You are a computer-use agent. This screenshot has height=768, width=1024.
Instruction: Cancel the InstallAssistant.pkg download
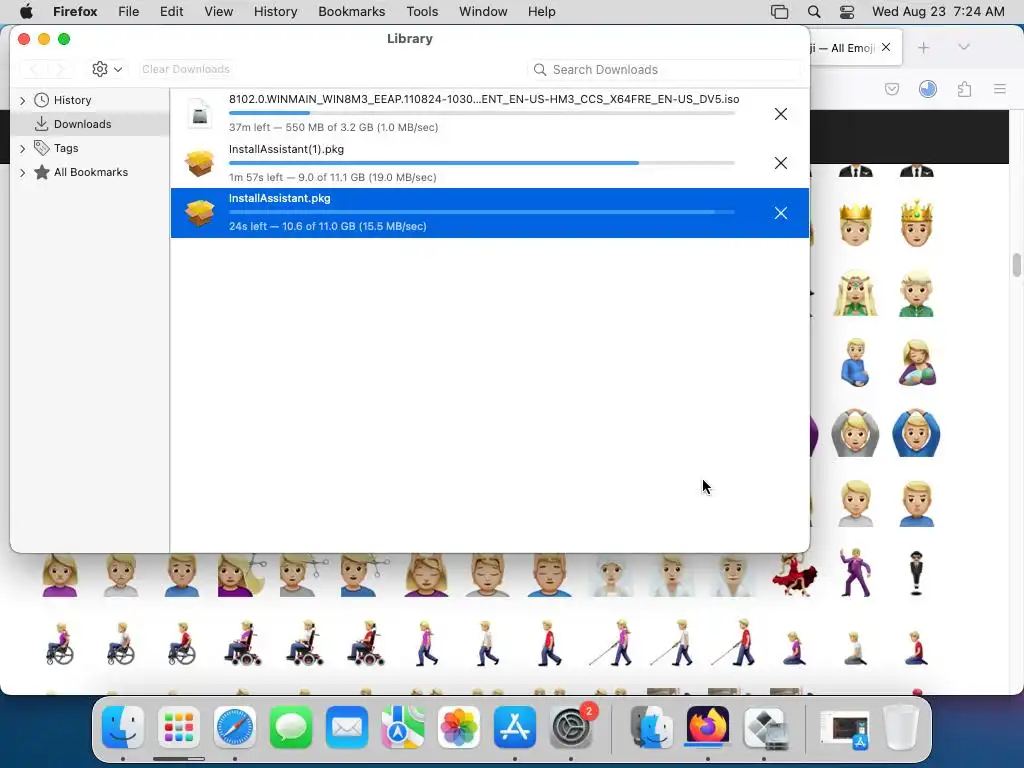pos(780,213)
